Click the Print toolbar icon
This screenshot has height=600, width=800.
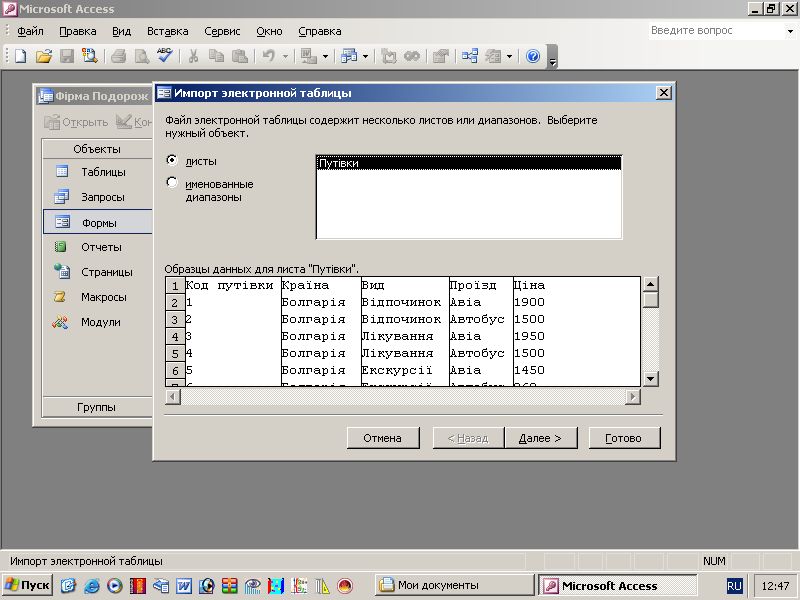118,56
